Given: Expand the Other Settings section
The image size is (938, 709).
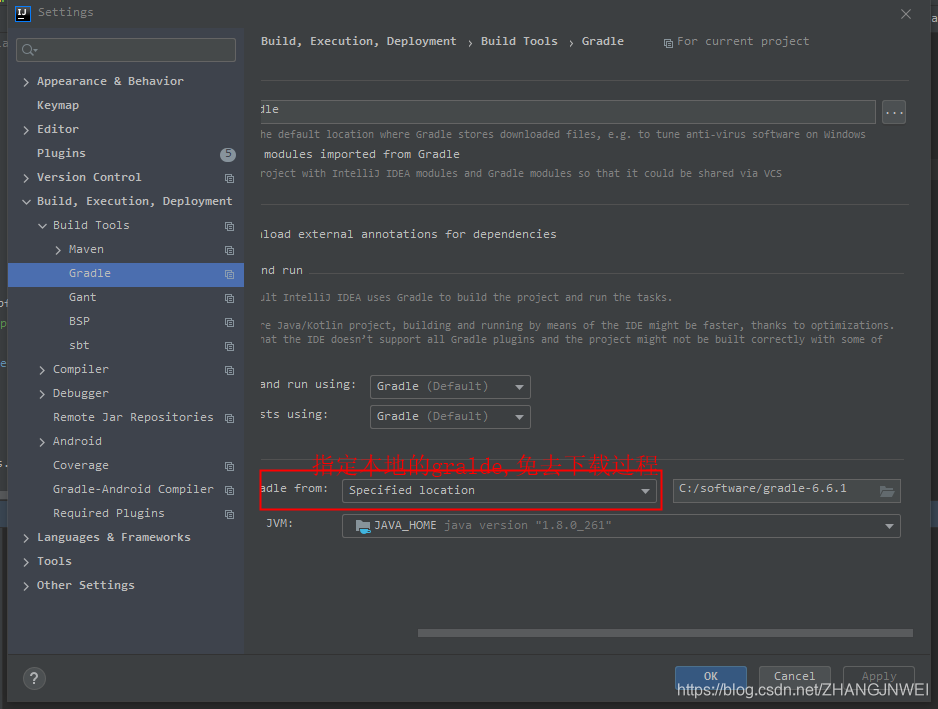Looking at the screenshot, I should (26, 586).
